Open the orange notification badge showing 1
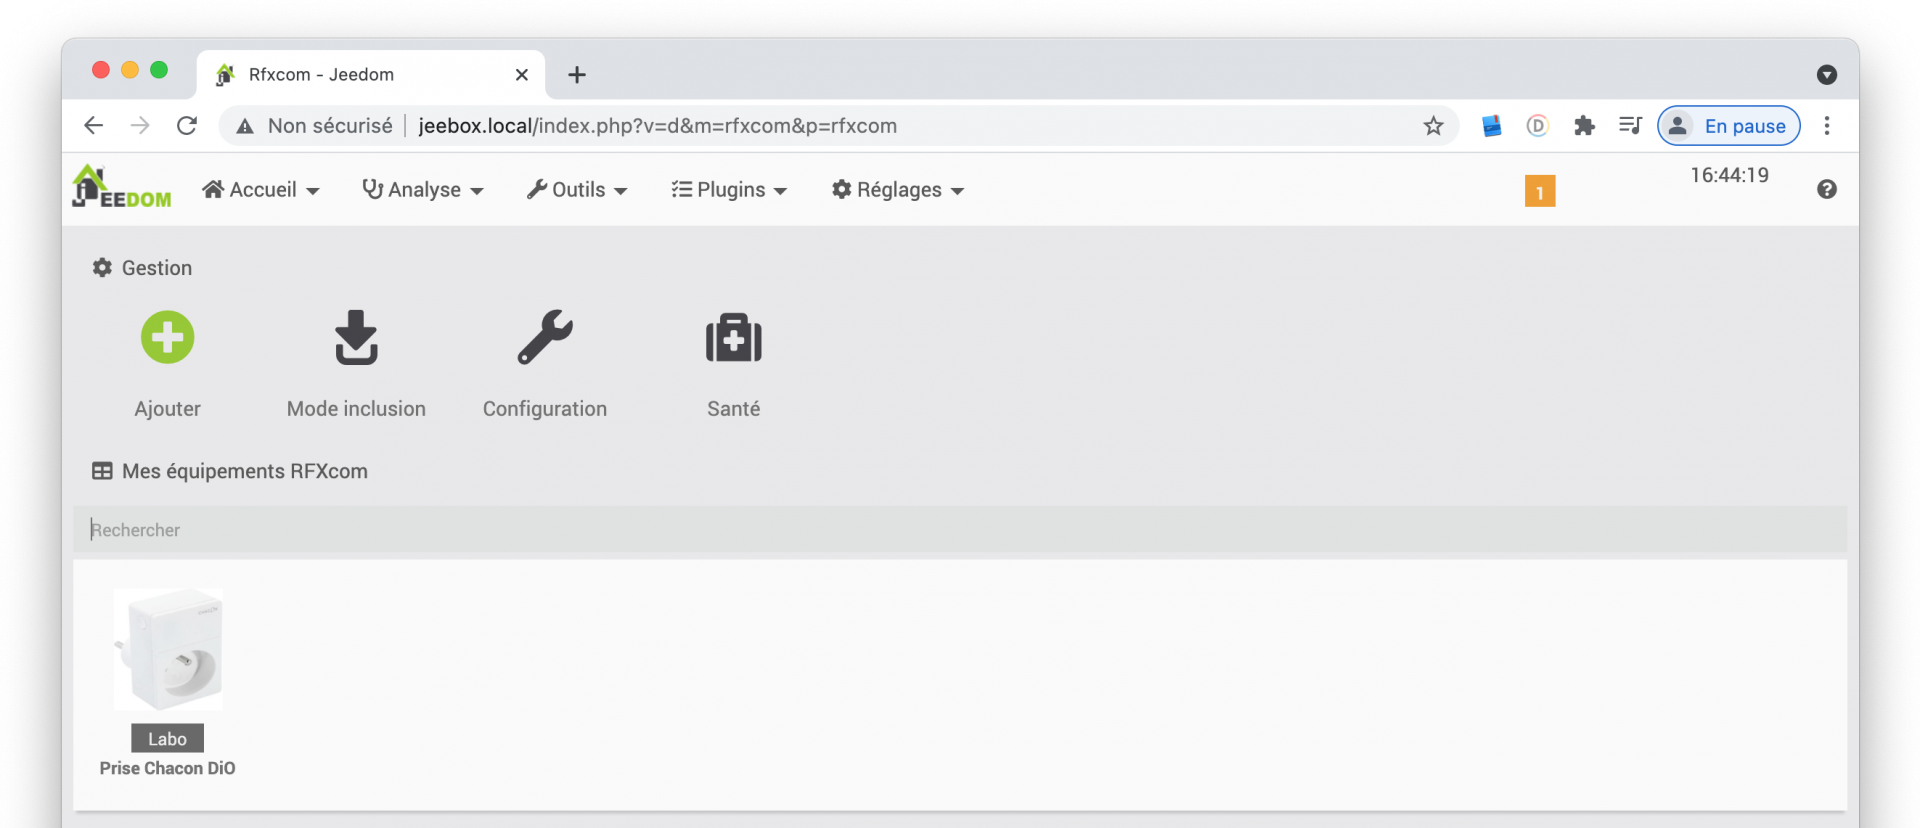 coord(1540,191)
